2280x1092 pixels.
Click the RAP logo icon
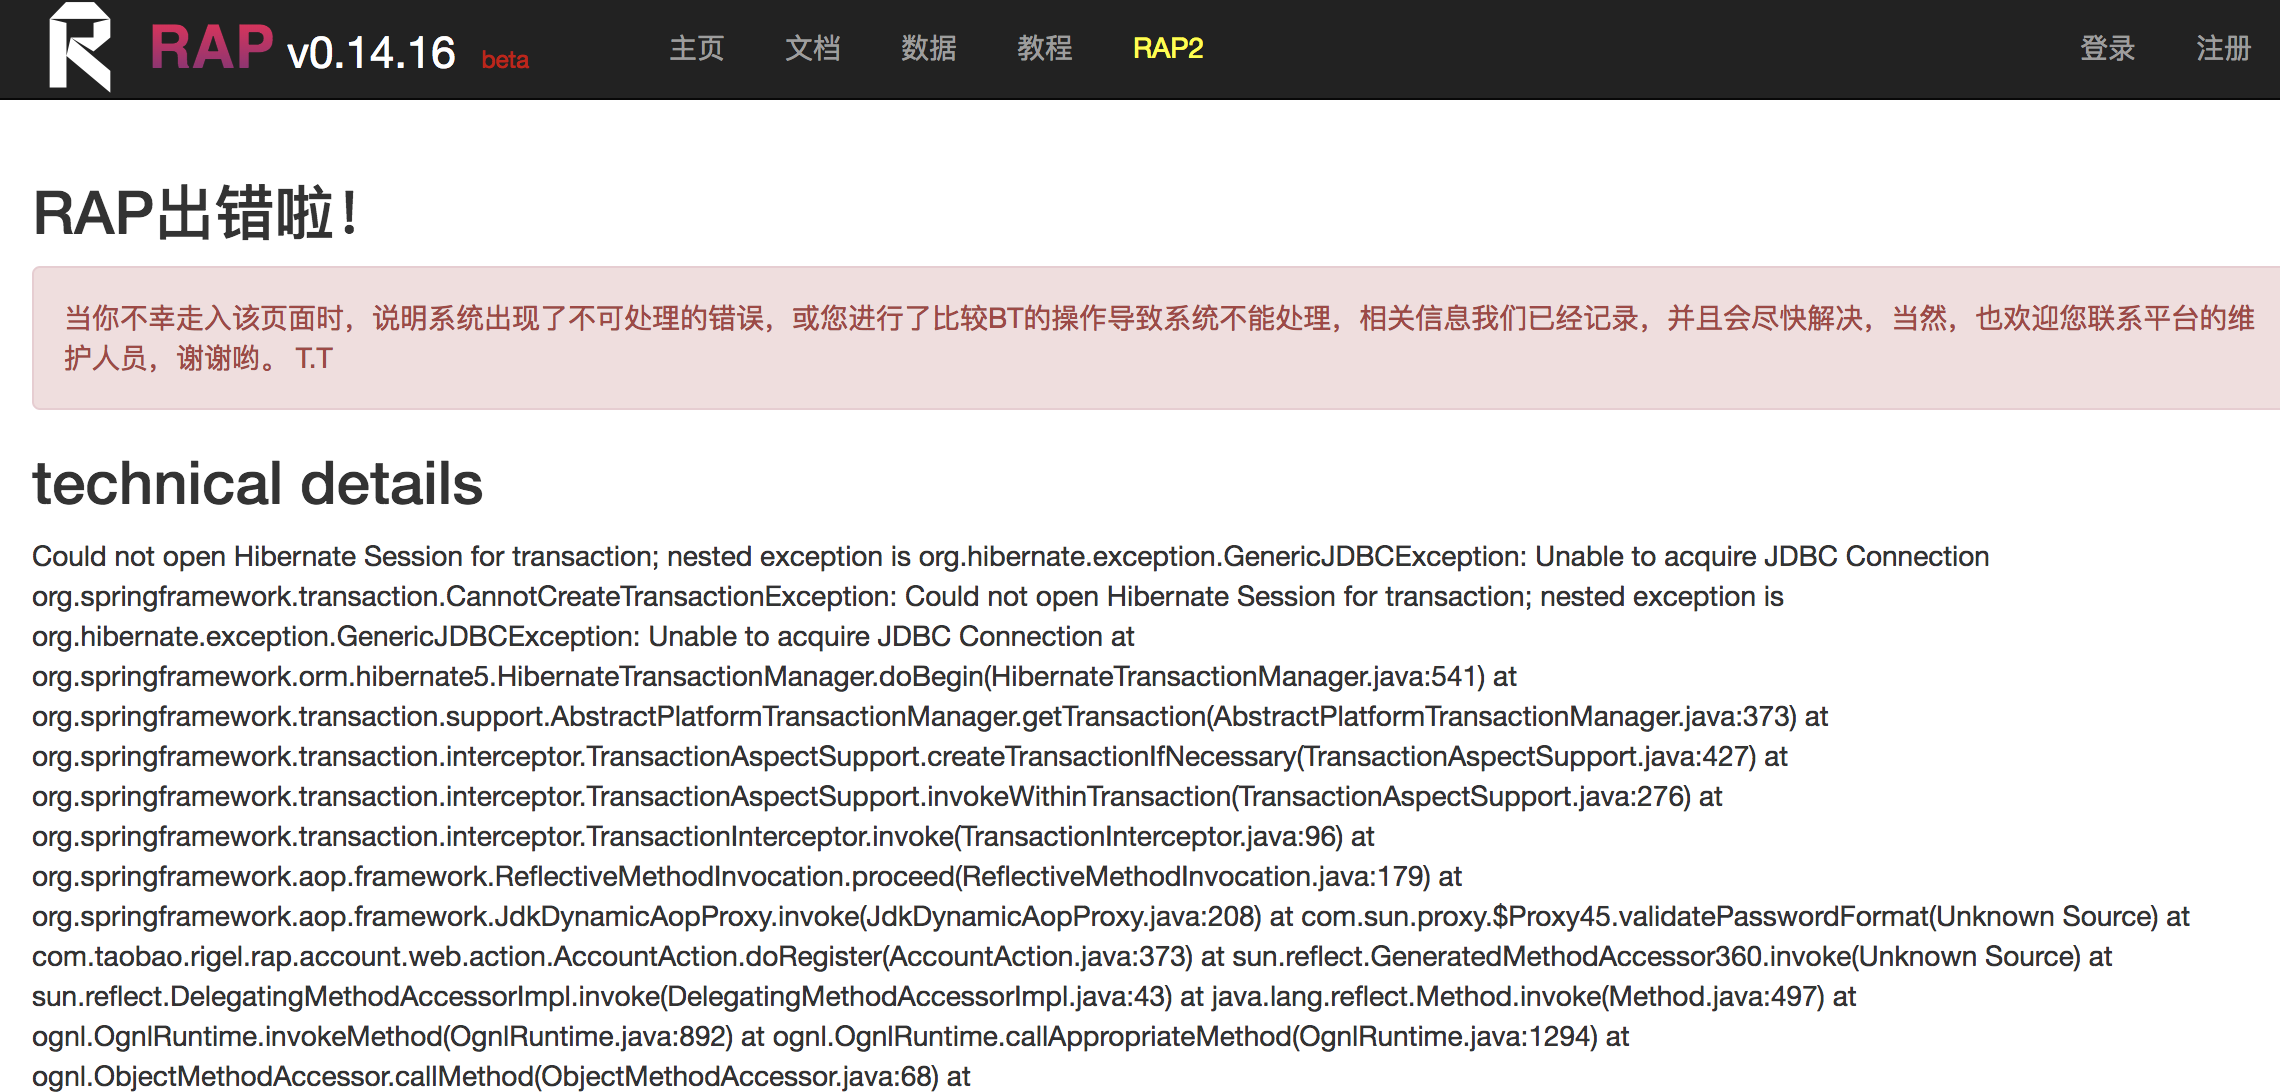(x=80, y=47)
